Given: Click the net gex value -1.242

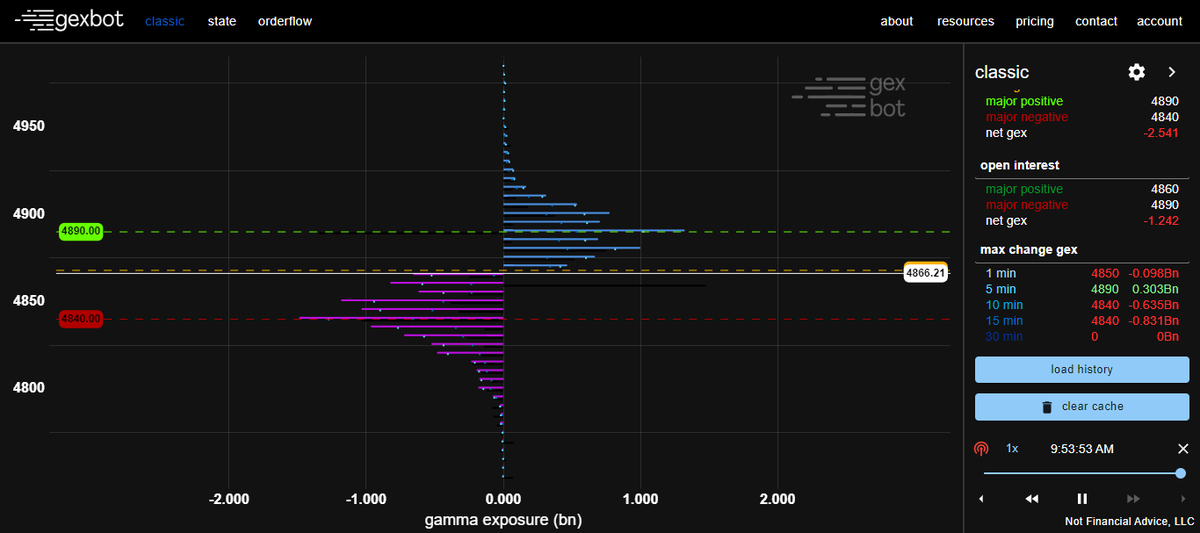Looking at the screenshot, I should (x=1160, y=221).
